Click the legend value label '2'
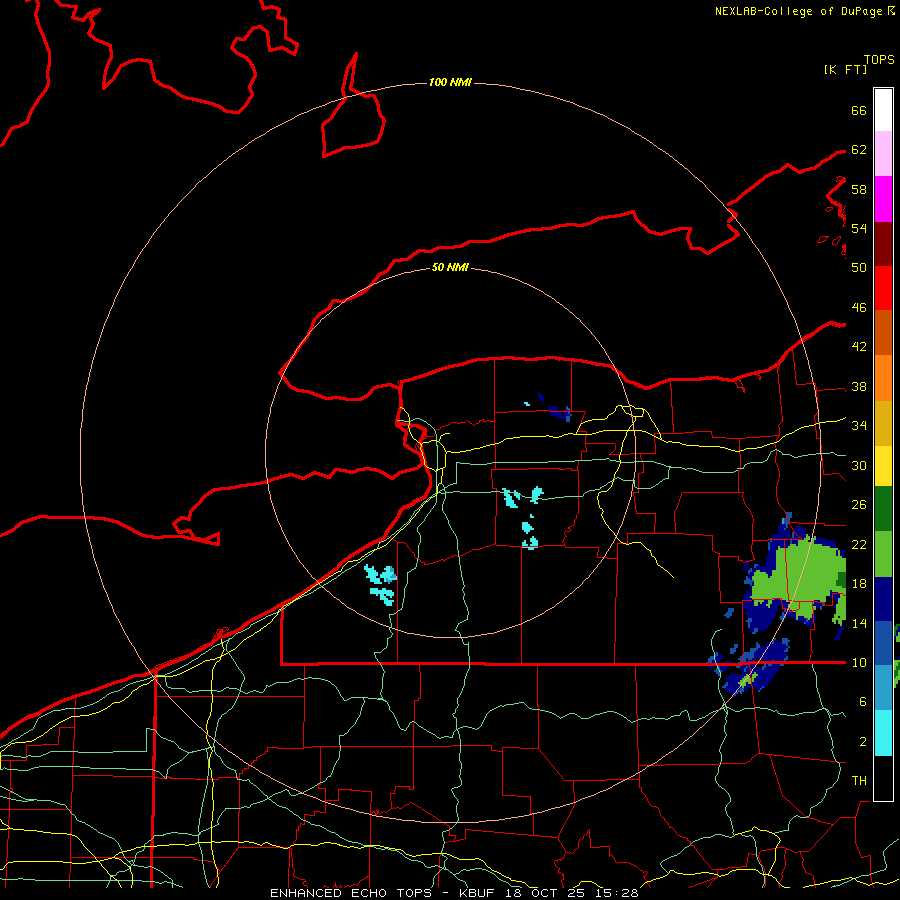Screen dimensions: 900x900 coord(863,742)
